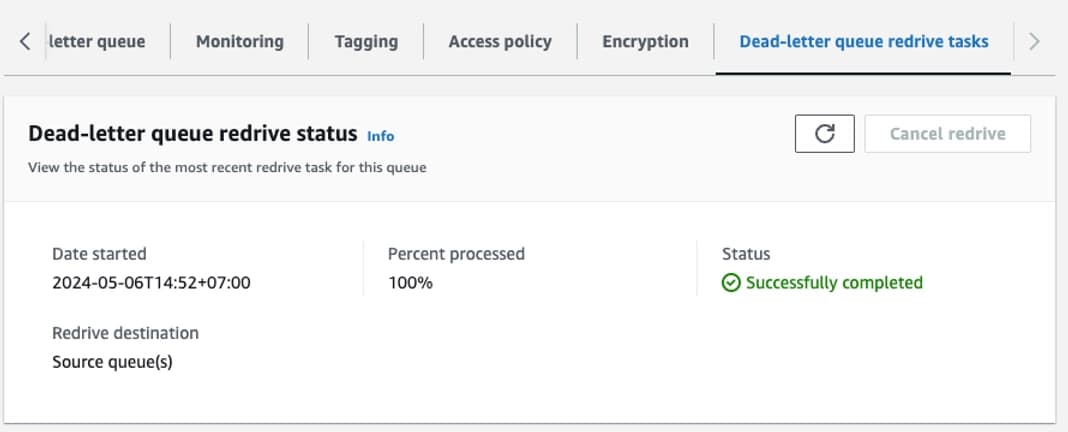Click the Source queue(s) destination value
Viewport: 1068px width, 432px height.
[x=112, y=362]
